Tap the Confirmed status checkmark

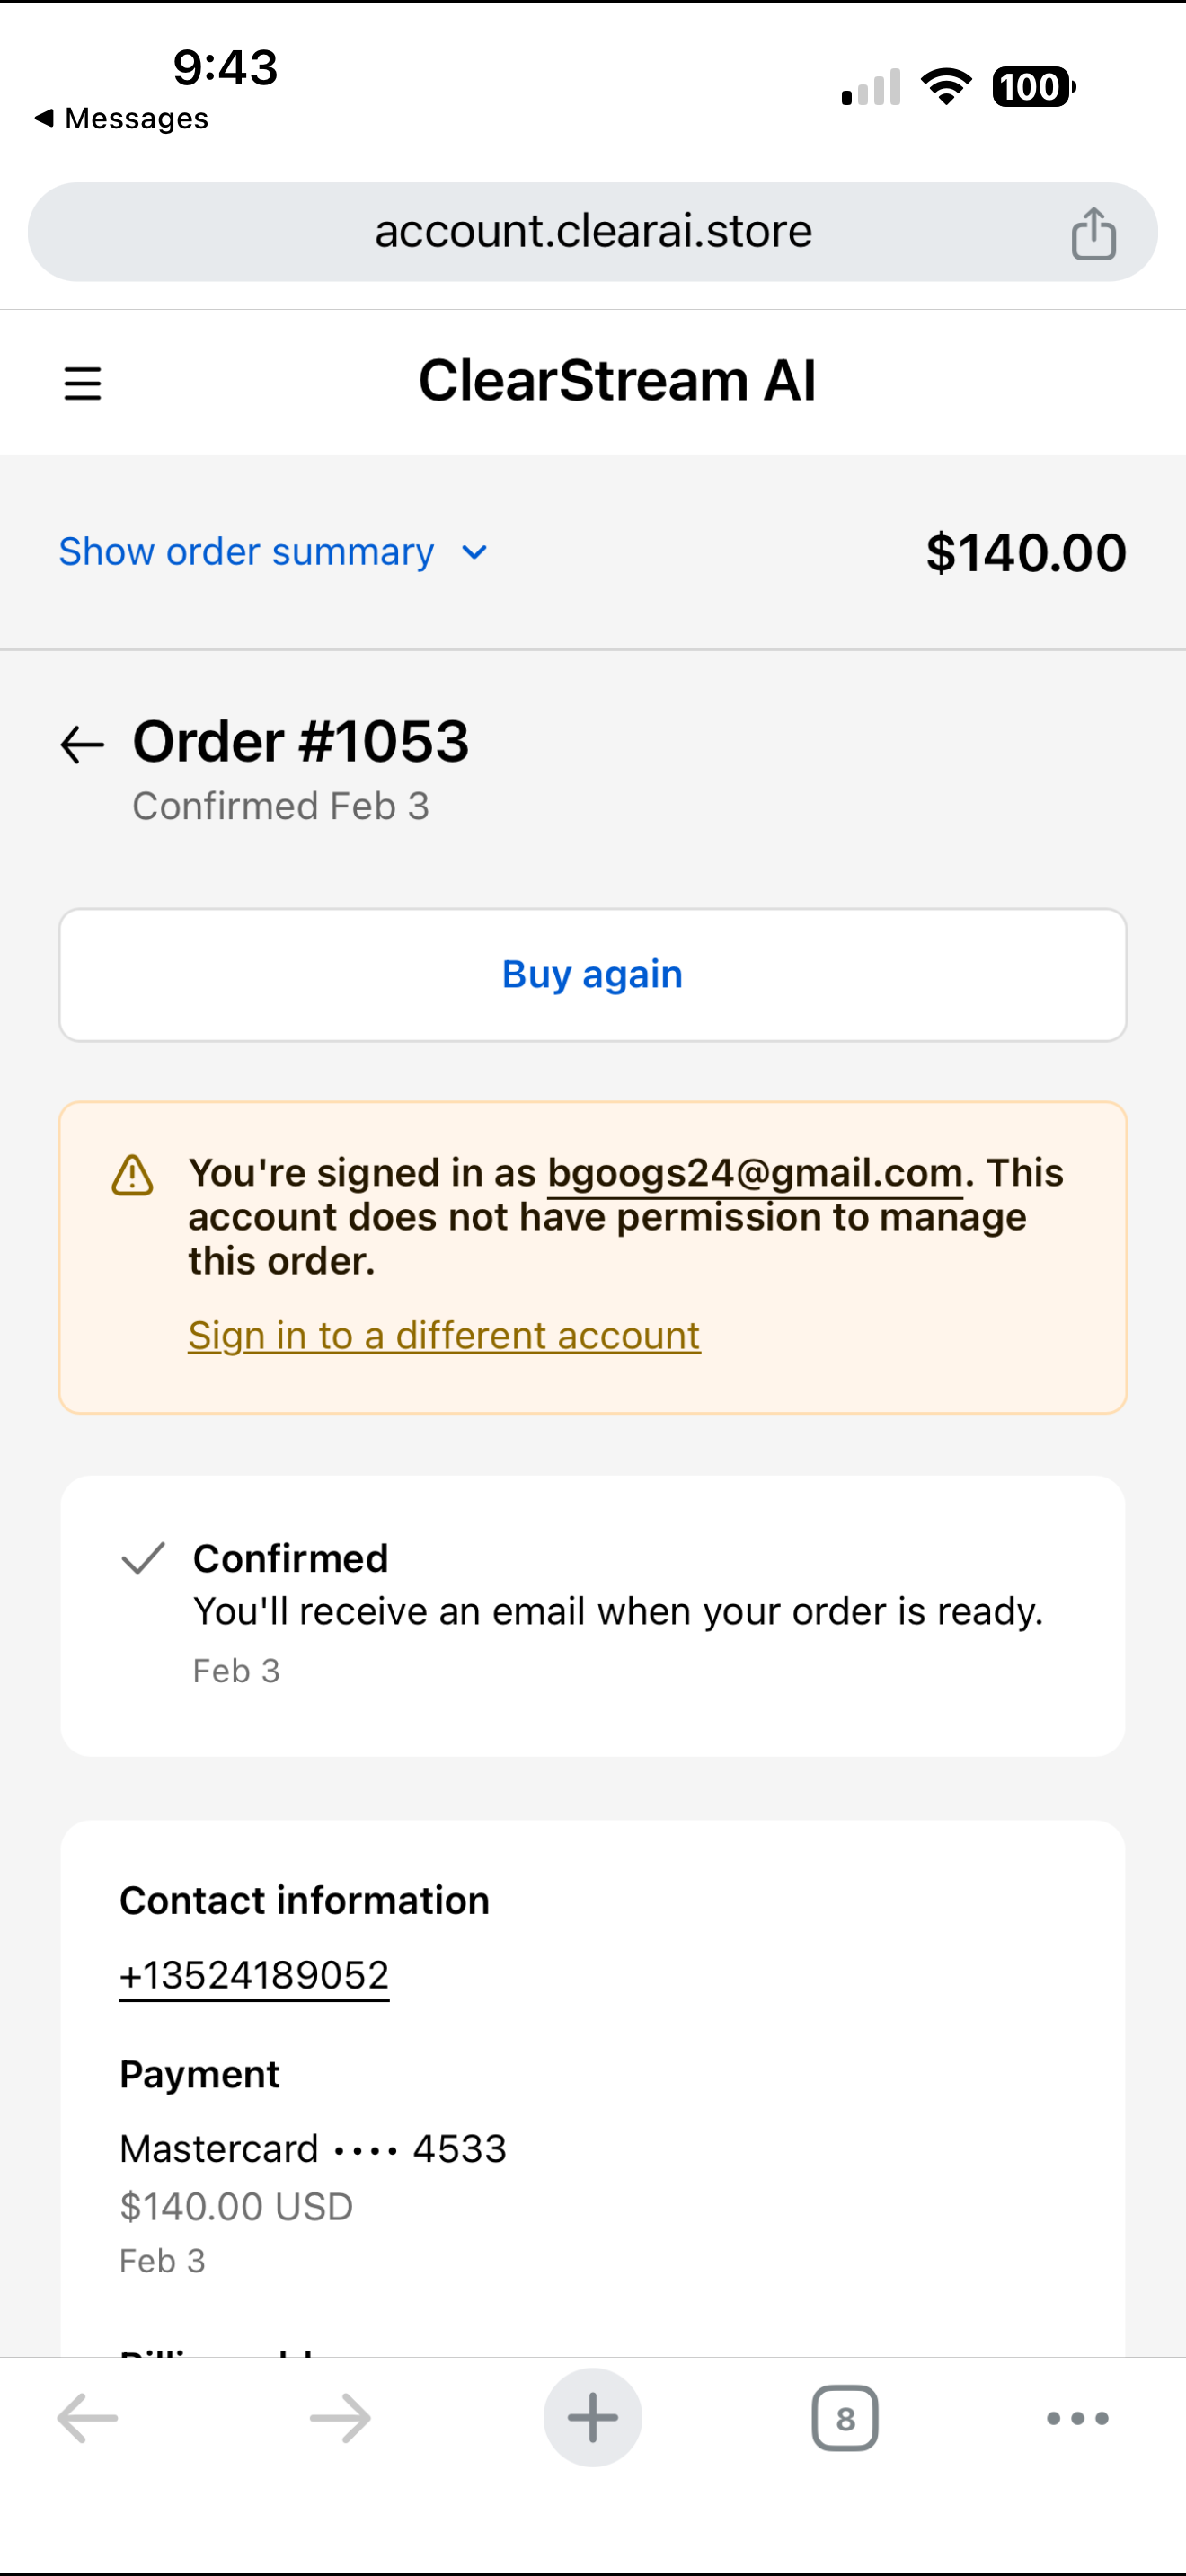(x=143, y=1558)
